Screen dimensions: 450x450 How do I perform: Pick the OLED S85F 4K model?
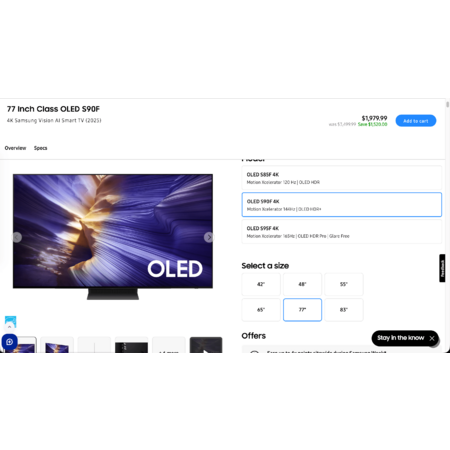pyautogui.click(x=342, y=178)
